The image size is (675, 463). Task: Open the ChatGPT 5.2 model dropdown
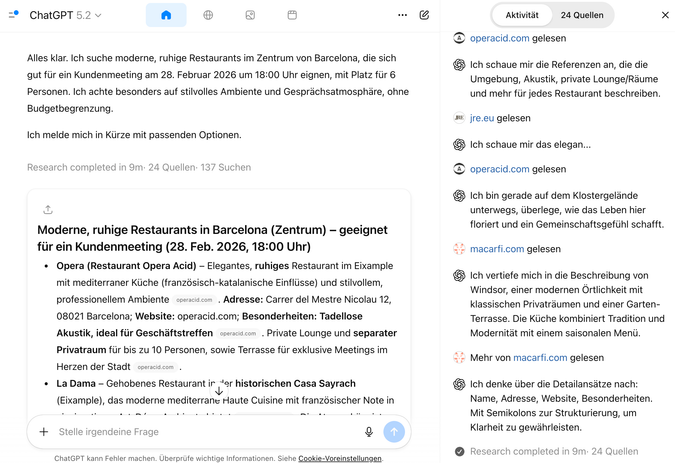coord(65,15)
